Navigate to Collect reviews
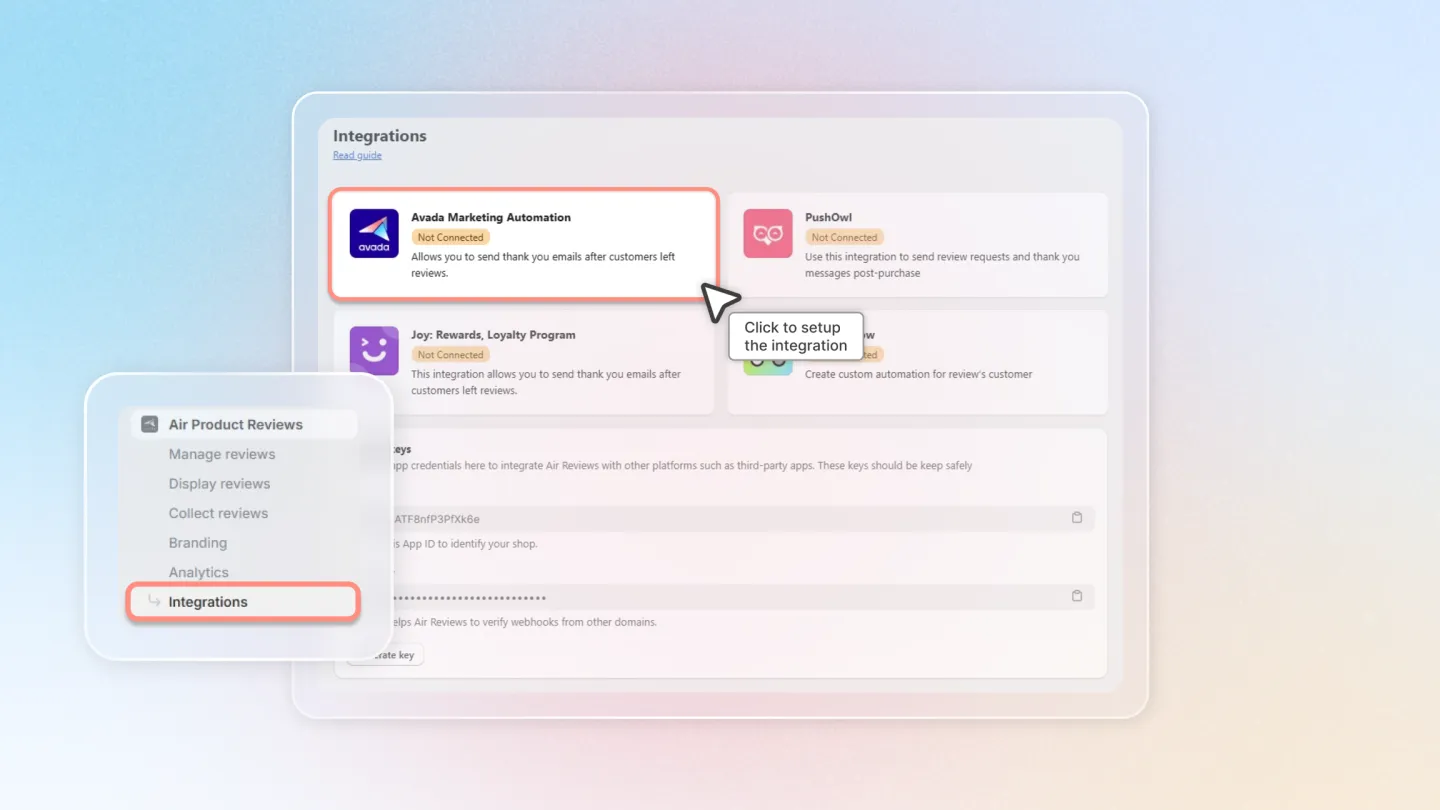This screenshot has height=810, width=1440. click(218, 513)
